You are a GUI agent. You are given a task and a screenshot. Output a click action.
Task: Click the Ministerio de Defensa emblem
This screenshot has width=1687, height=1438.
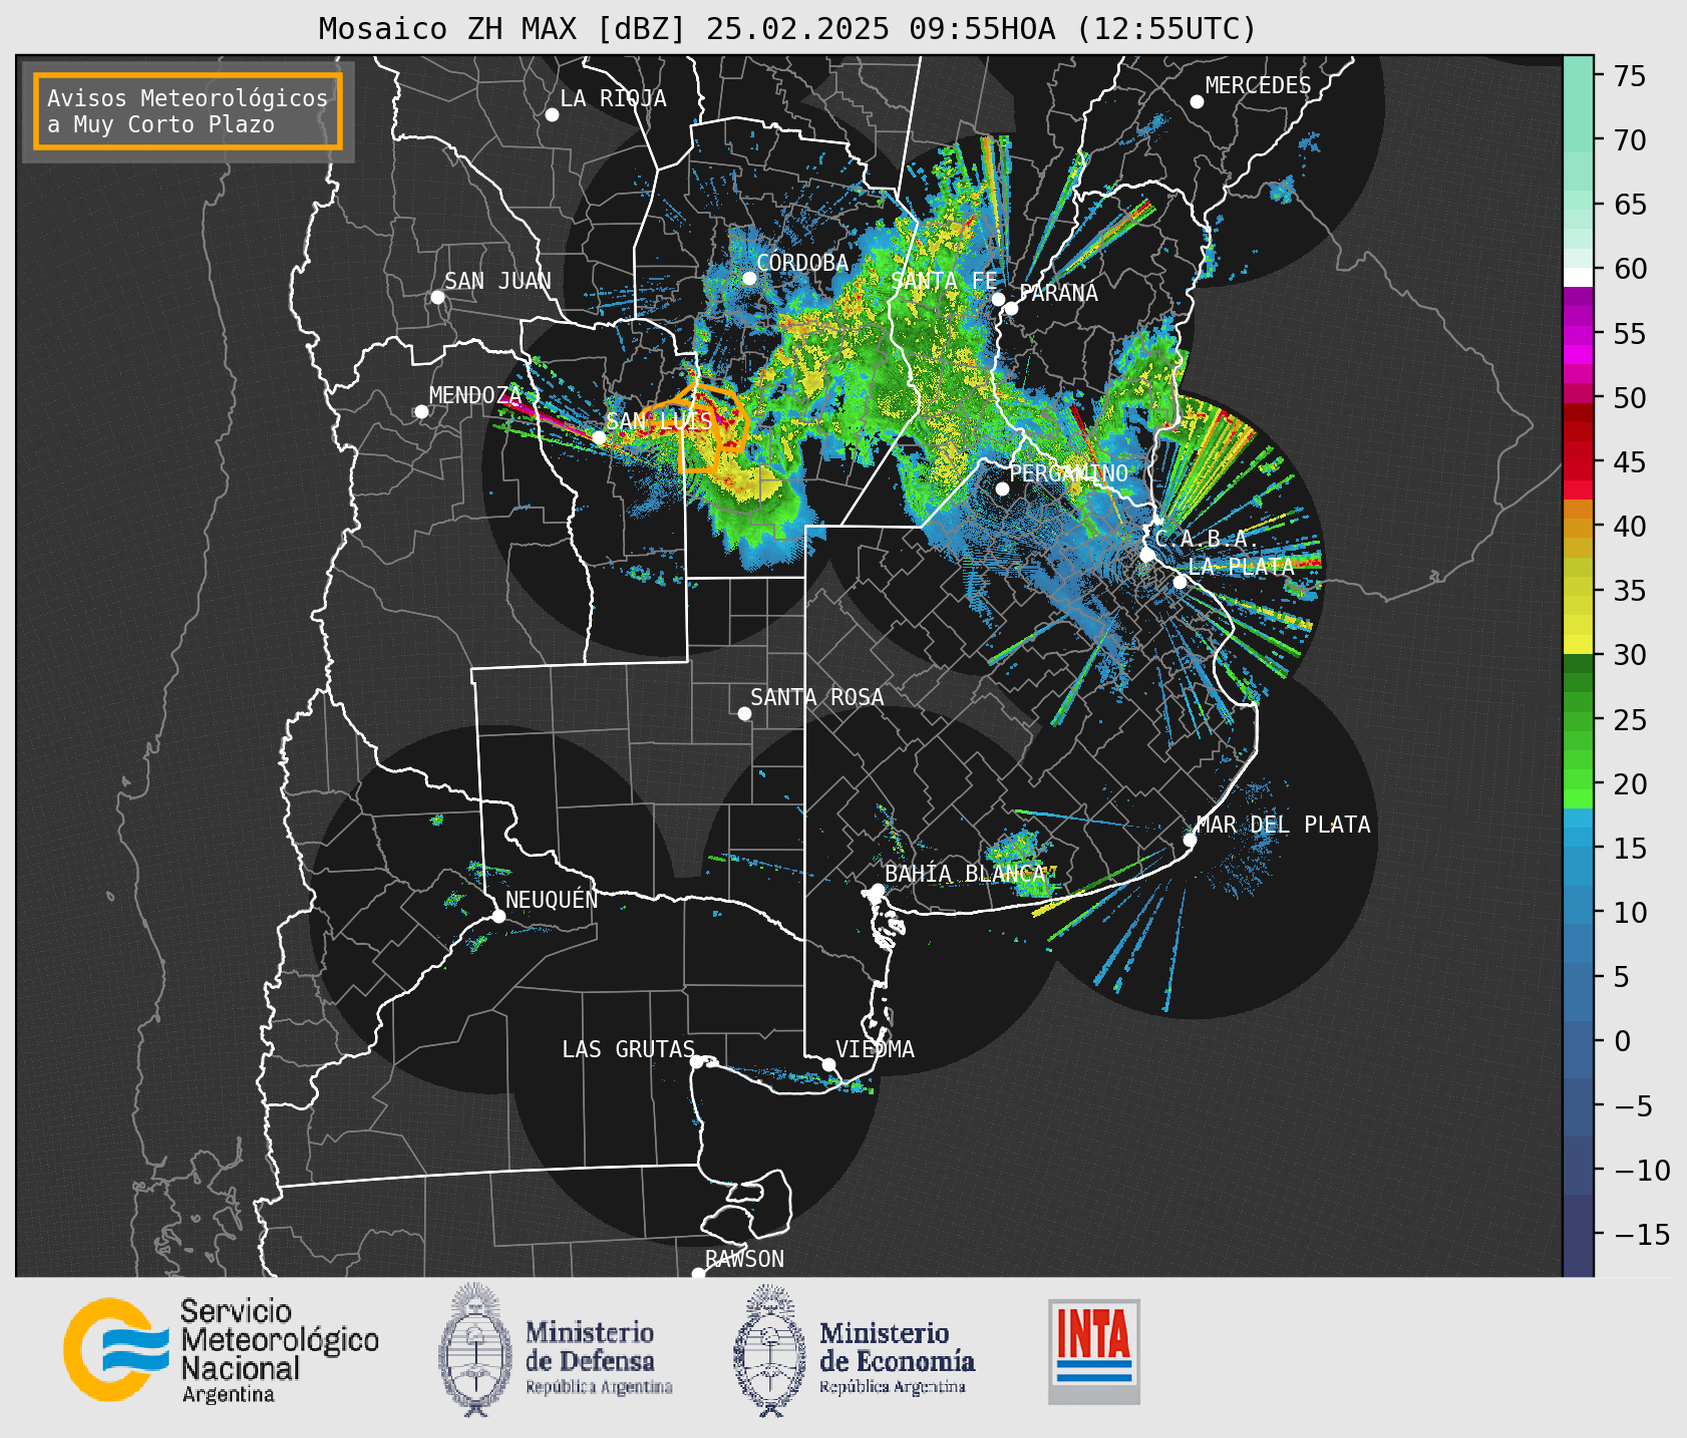pyautogui.click(x=474, y=1349)
